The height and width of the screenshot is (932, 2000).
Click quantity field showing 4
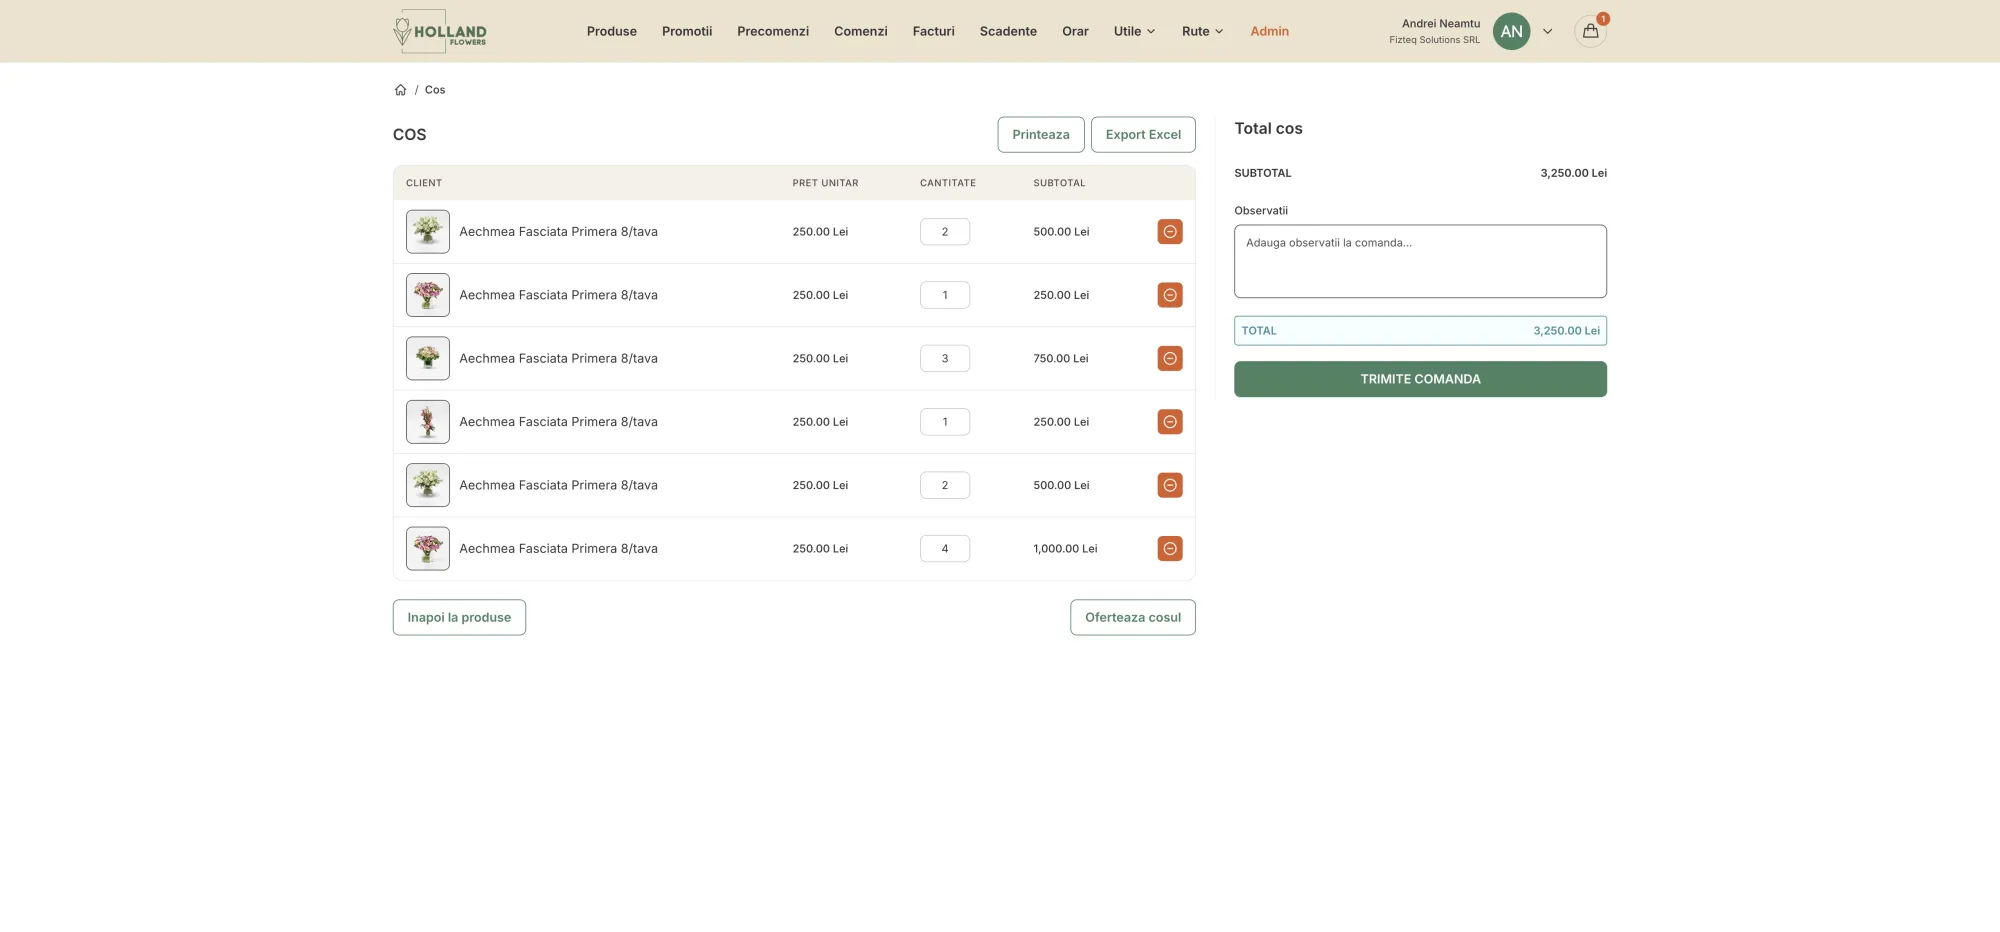click(x=944, y=549)
